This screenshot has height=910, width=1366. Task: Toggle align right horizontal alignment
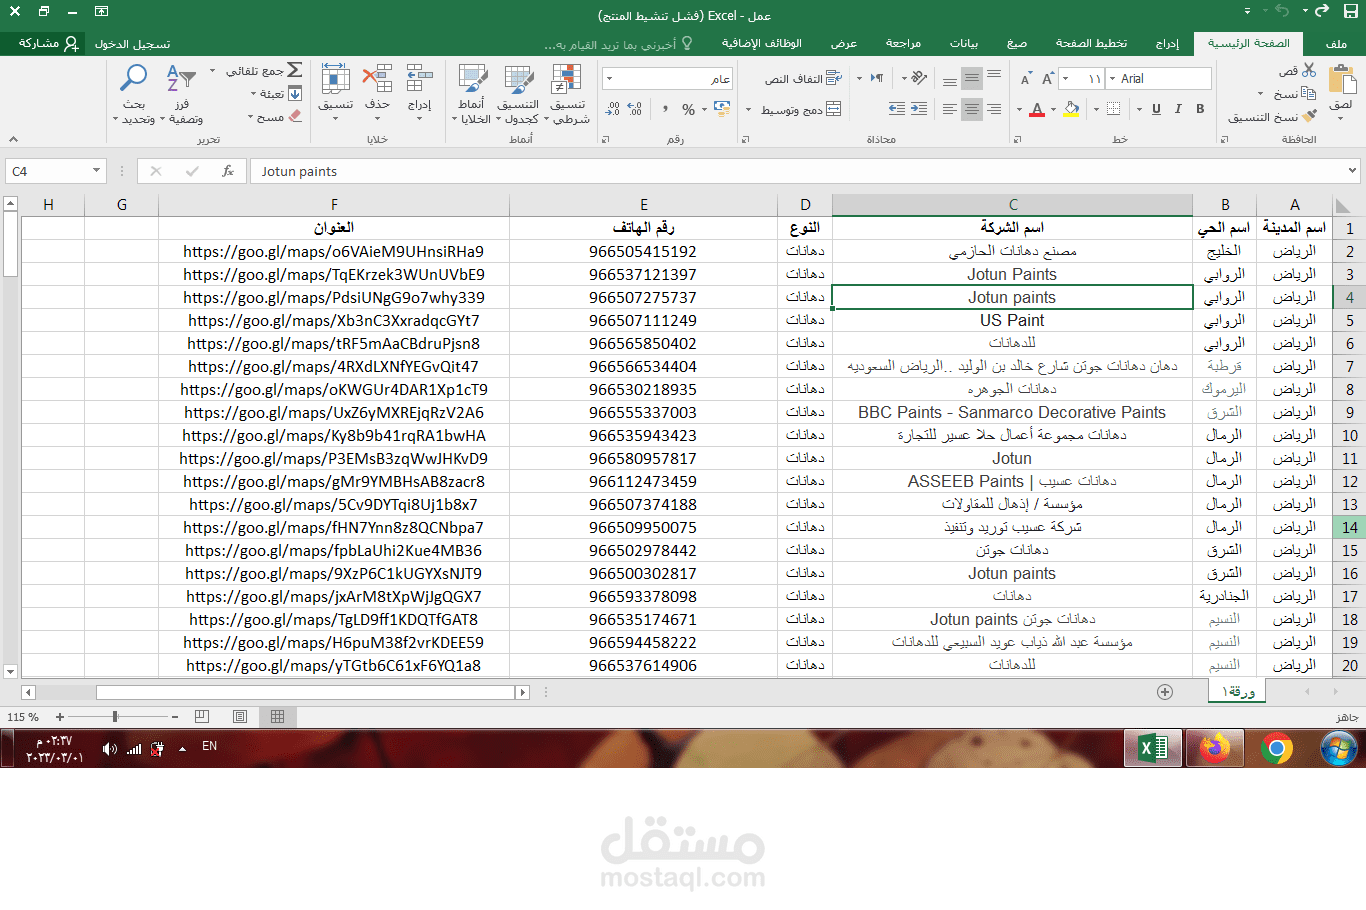[994, 109]
